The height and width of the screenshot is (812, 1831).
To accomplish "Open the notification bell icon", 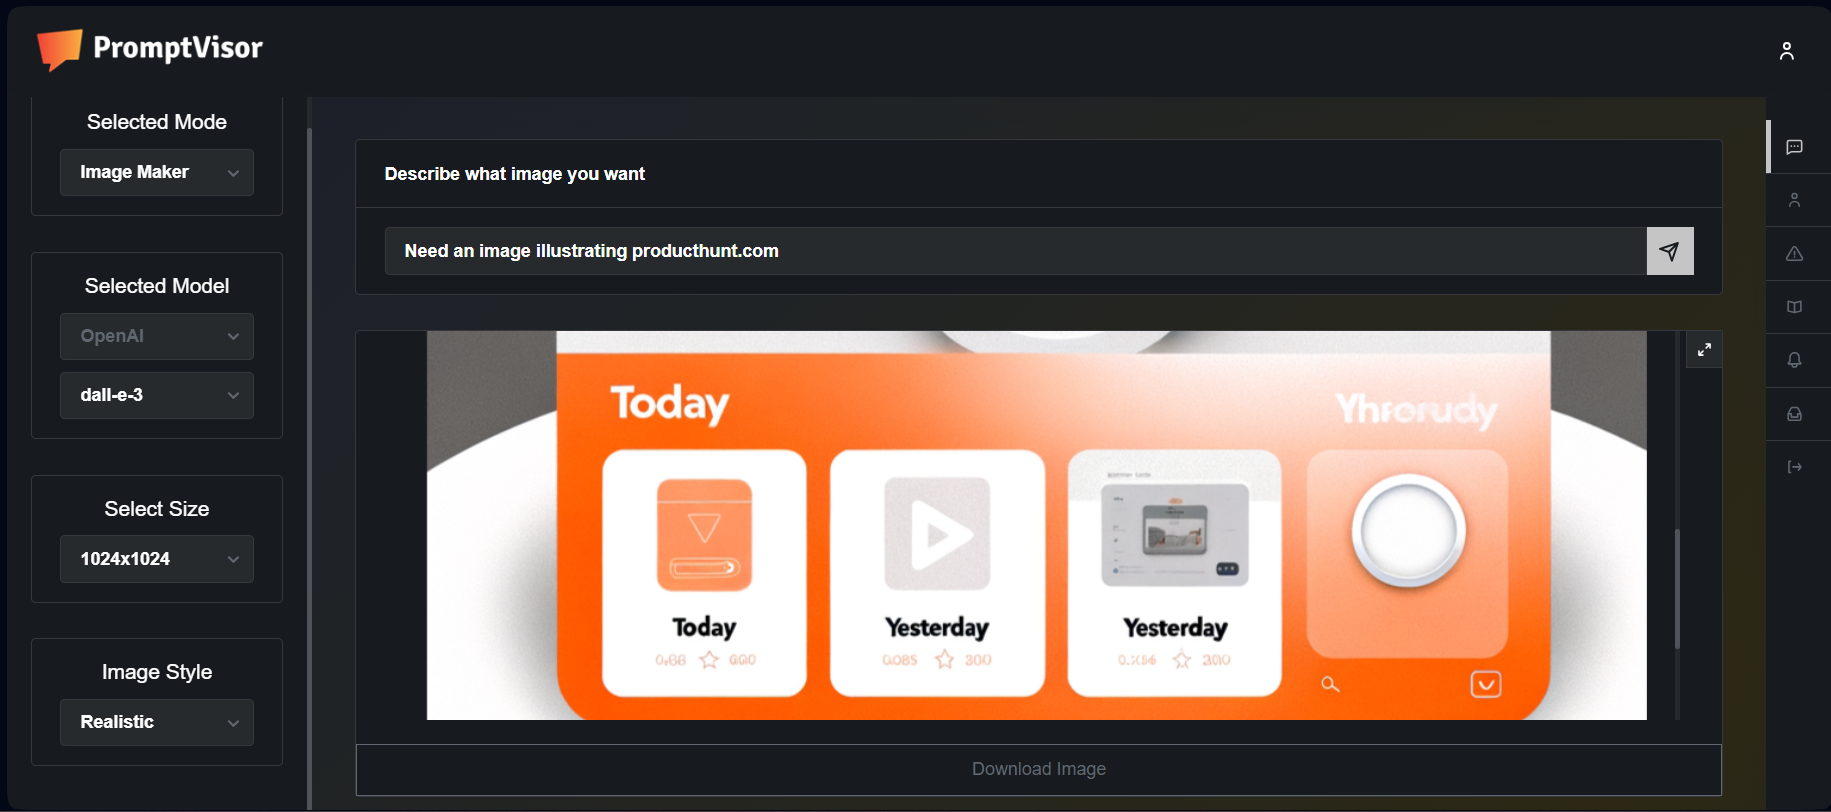I will tap(1794, 360).
